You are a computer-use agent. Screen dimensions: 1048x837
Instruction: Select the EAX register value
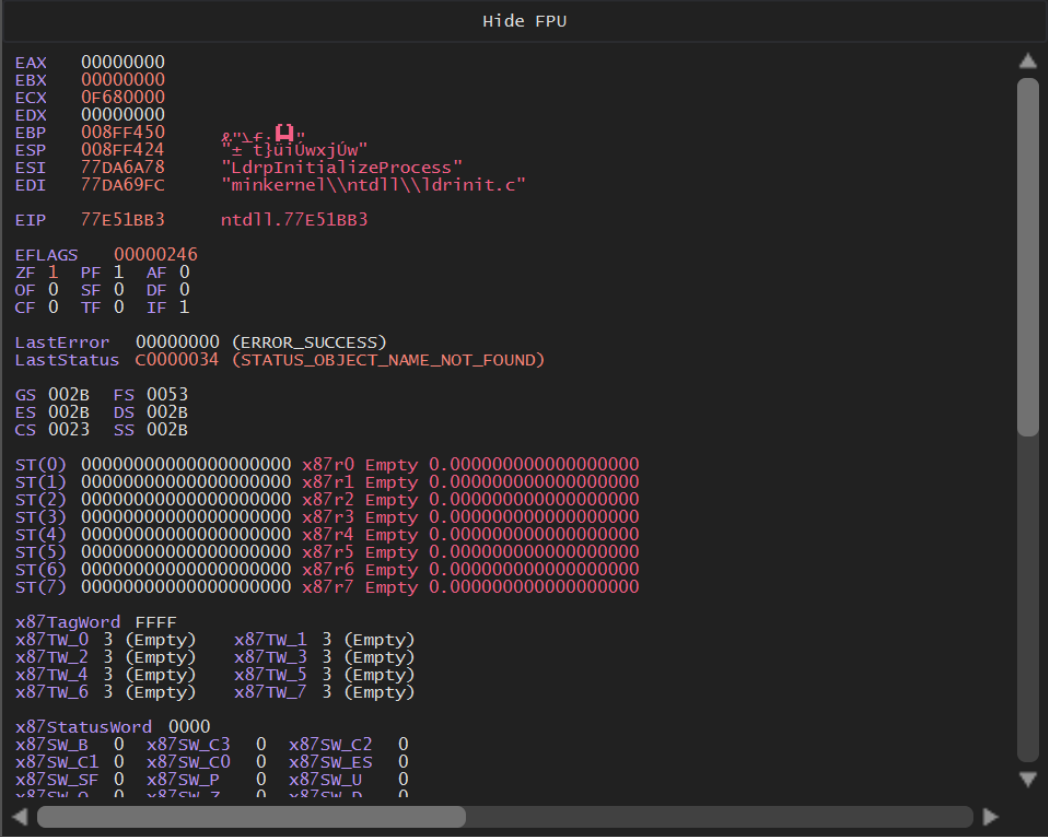[123, 63]
